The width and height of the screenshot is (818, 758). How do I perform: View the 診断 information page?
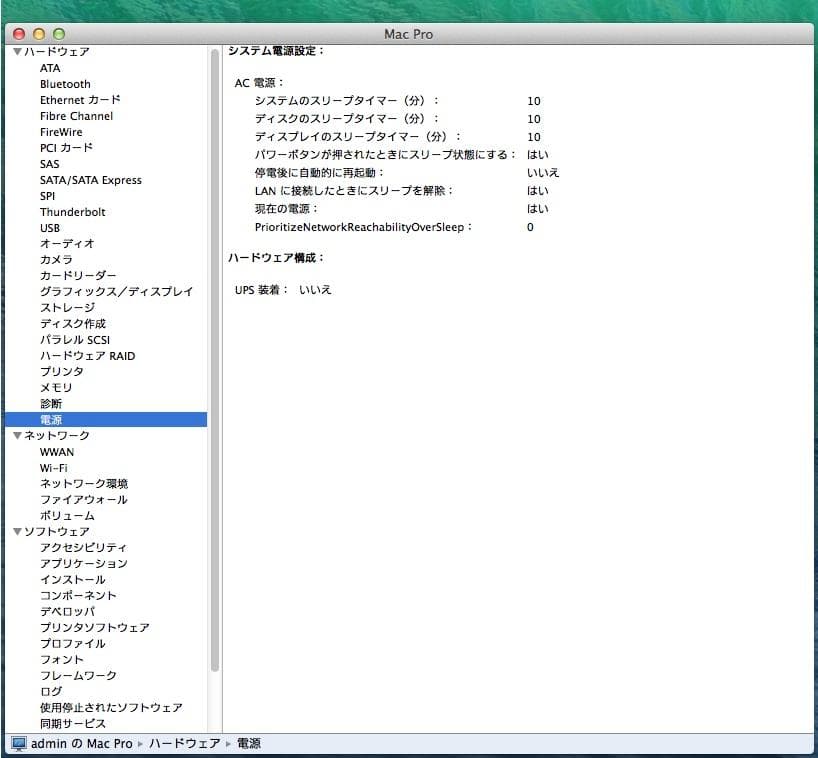(50, 403)
